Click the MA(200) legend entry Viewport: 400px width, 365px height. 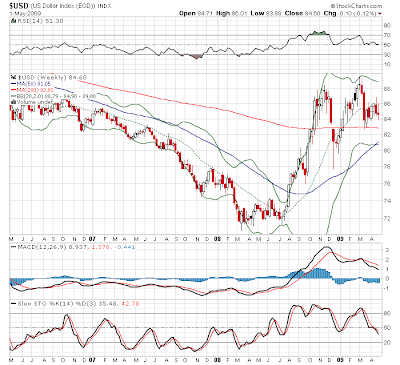[x=32, y=90]
